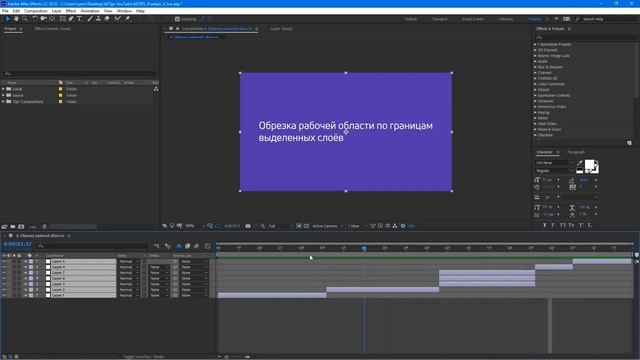Click the interpret footage icon in Project panel
640x360 pixels.
click(x=4, y=227)
